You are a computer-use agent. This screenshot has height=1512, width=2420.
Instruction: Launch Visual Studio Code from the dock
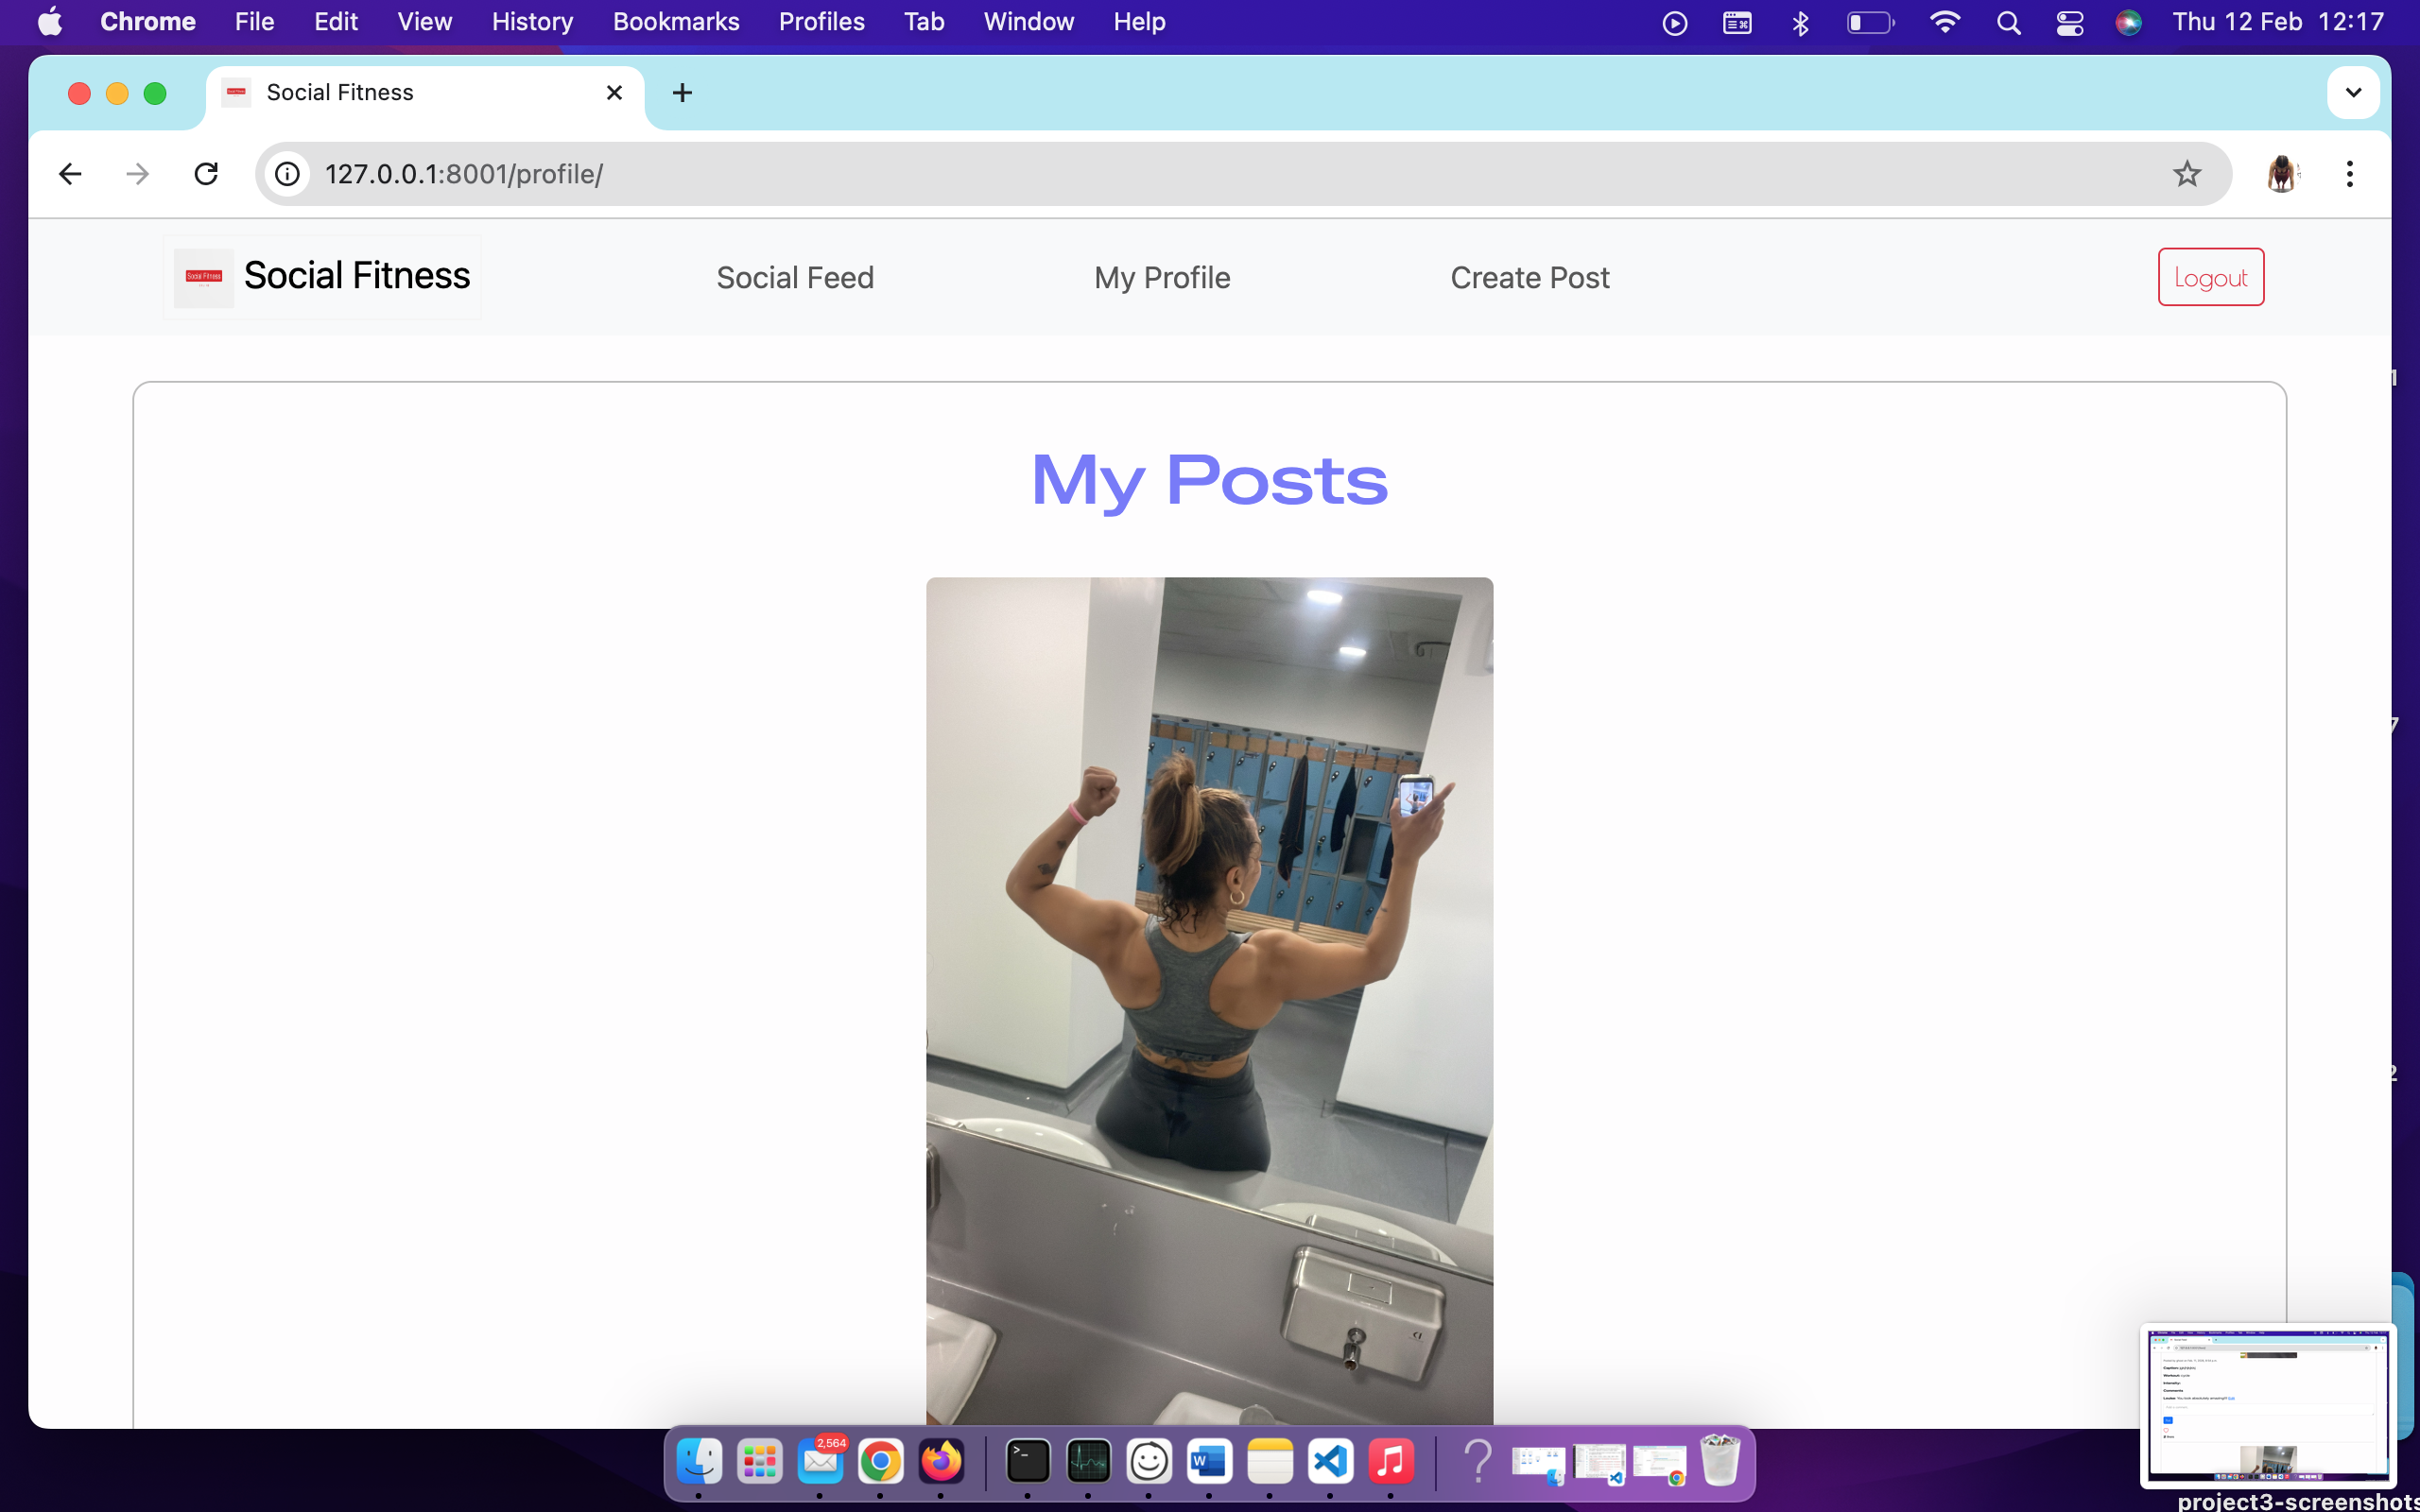pos(1330,1461)
